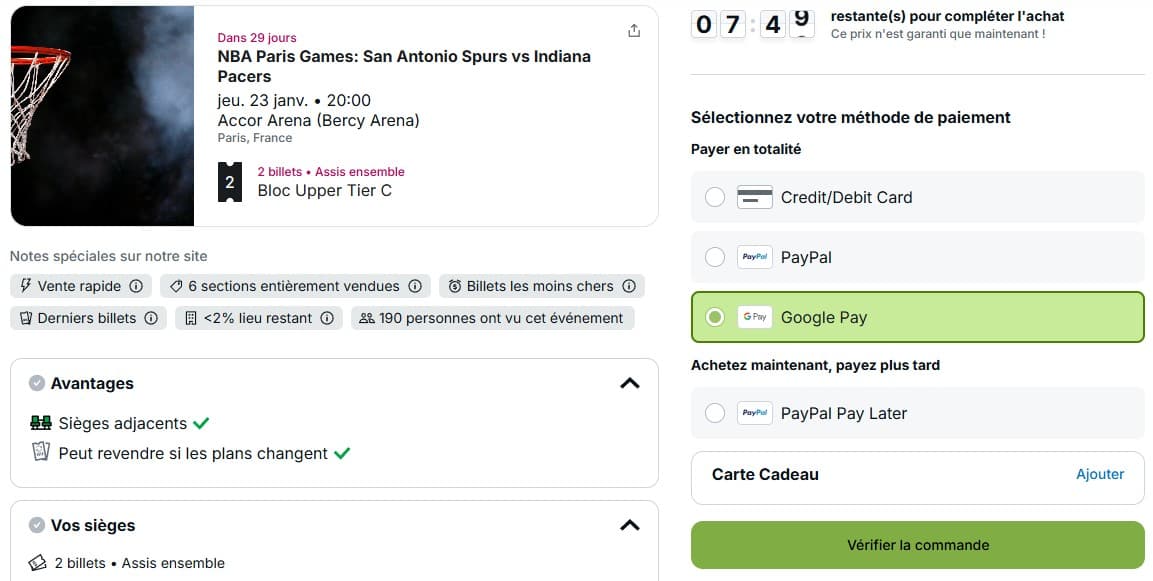Click the credit card logo in payment options
The image size is (1153, 581).
(x=755, y=197)
